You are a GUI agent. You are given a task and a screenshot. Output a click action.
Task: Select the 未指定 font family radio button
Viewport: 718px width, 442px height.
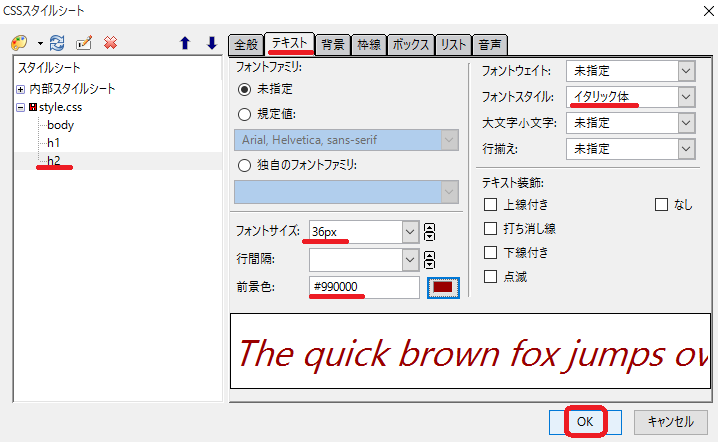pos(244,89)
